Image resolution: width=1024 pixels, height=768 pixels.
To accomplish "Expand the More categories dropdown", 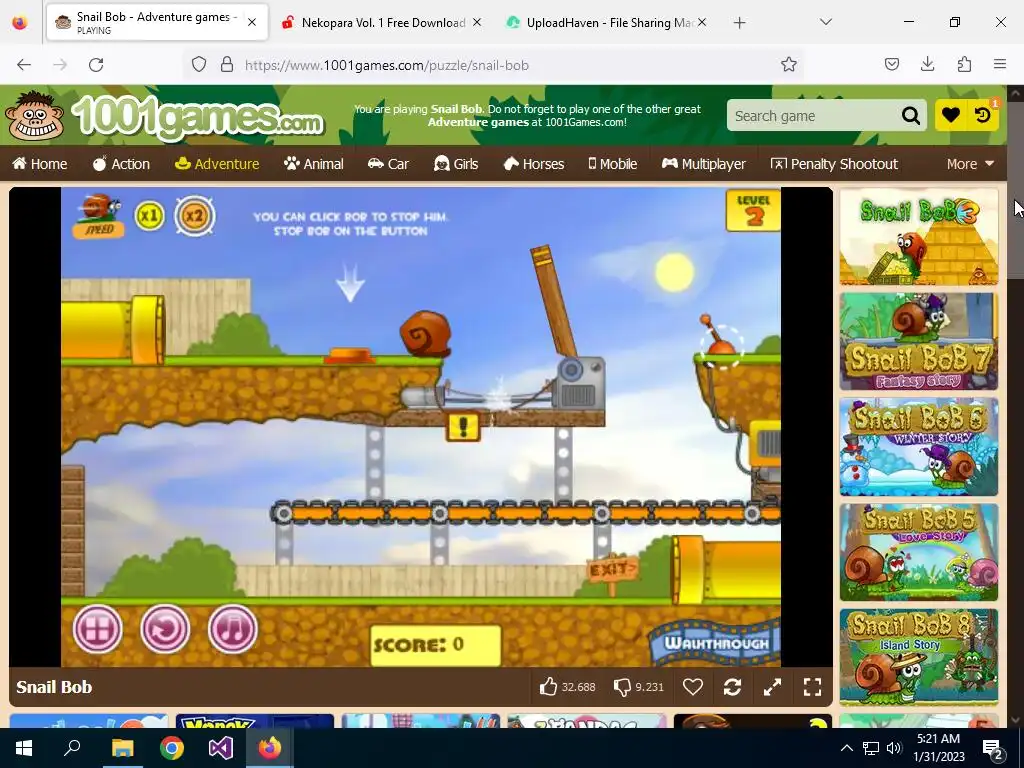I will (x=970, y=164).
